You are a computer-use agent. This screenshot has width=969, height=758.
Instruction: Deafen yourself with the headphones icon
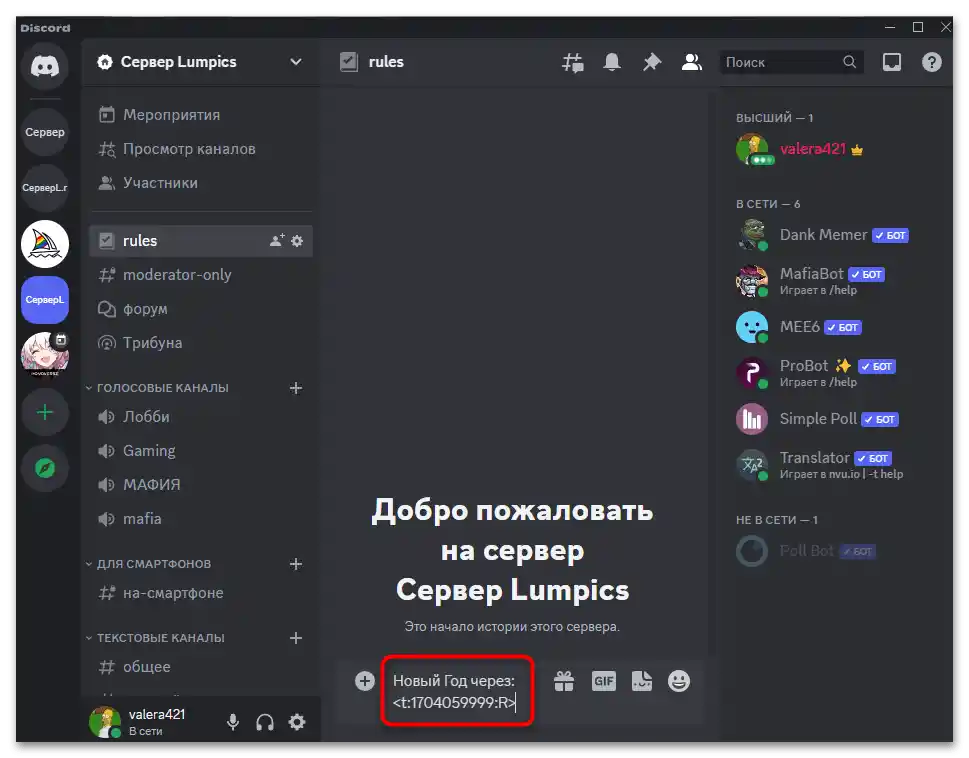click(x=264, y=722)
